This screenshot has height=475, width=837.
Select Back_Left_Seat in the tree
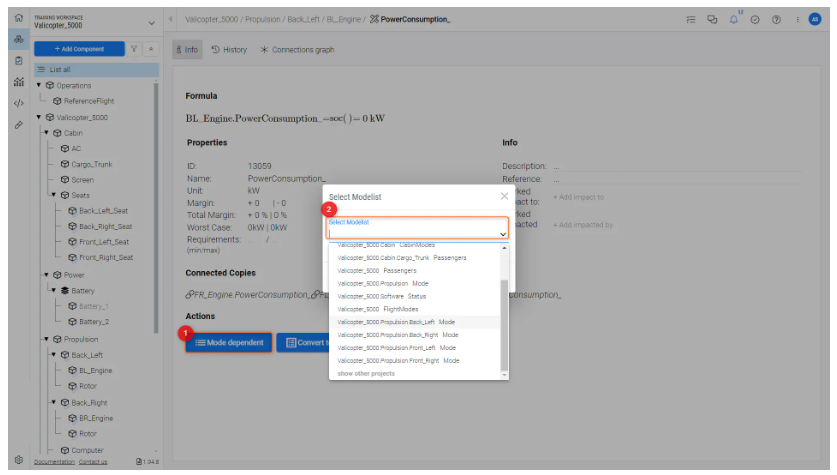[104, 211]
